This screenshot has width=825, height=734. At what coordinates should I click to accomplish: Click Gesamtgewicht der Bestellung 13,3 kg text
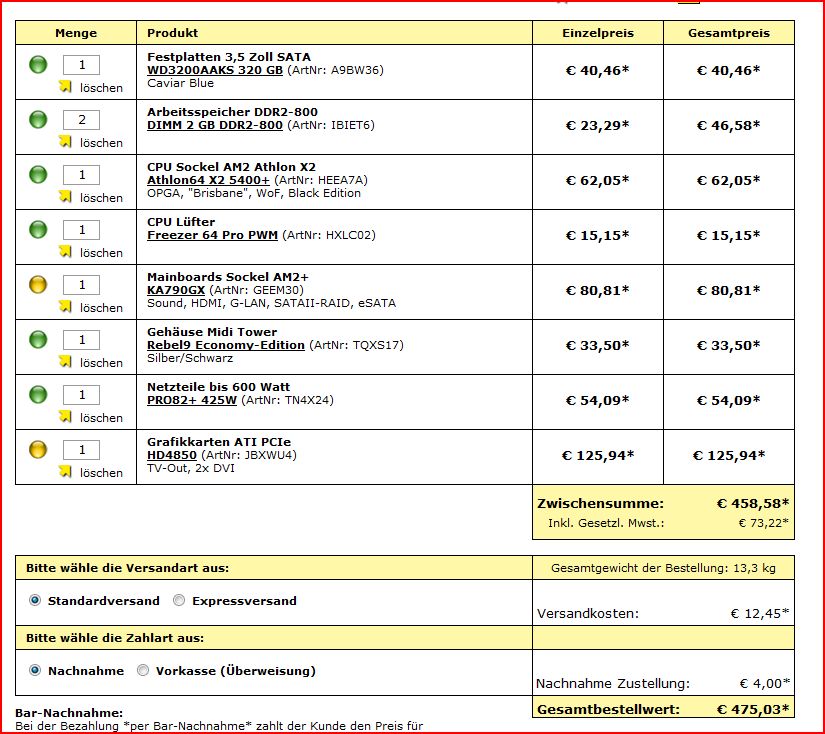pyautogui.click(x=663, y=568)
